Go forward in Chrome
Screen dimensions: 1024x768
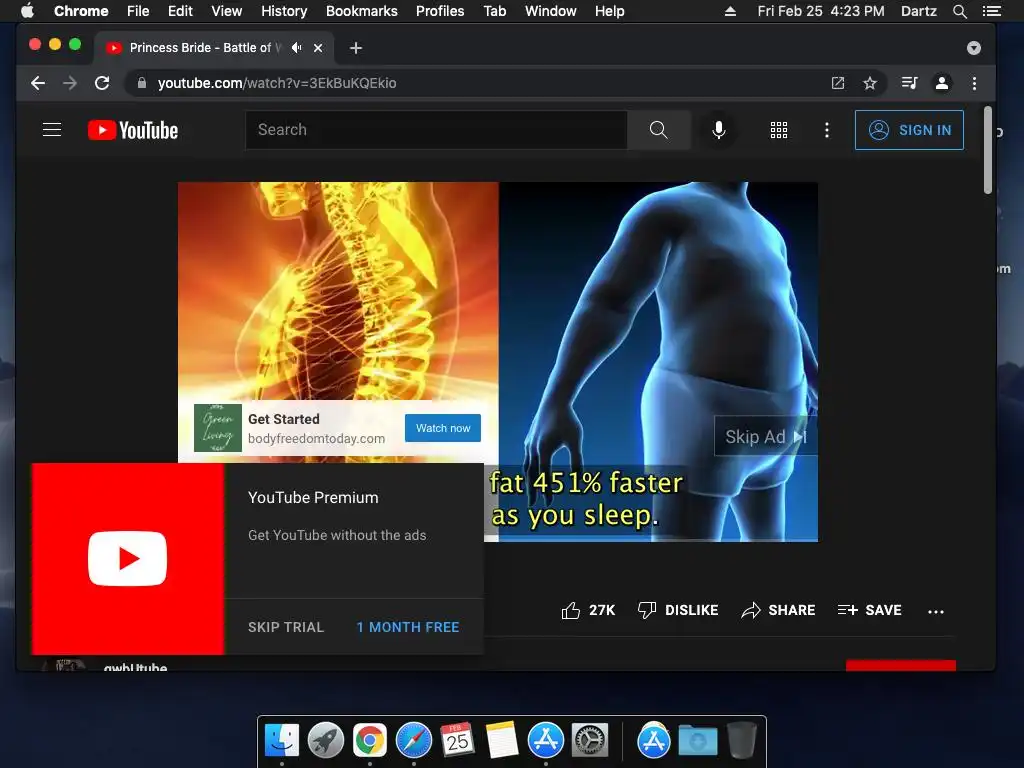69,83
